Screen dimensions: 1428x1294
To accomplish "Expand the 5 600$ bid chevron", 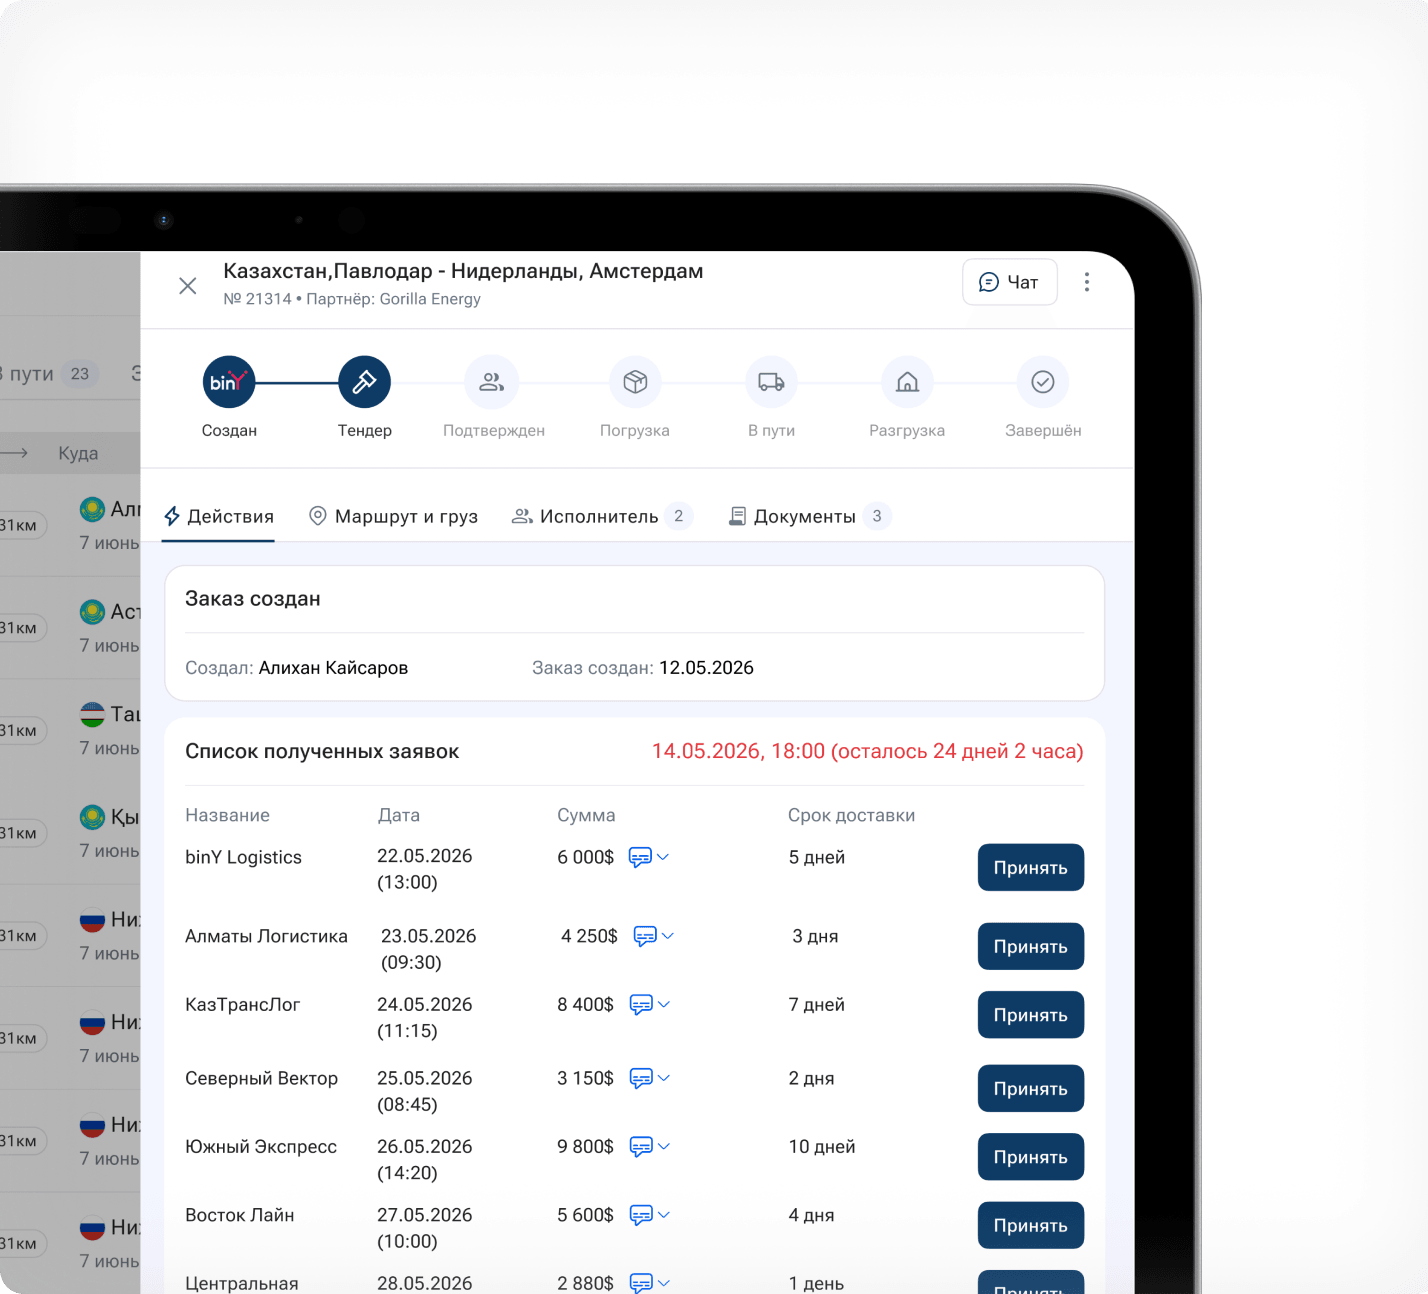I will coord(664,1215).
